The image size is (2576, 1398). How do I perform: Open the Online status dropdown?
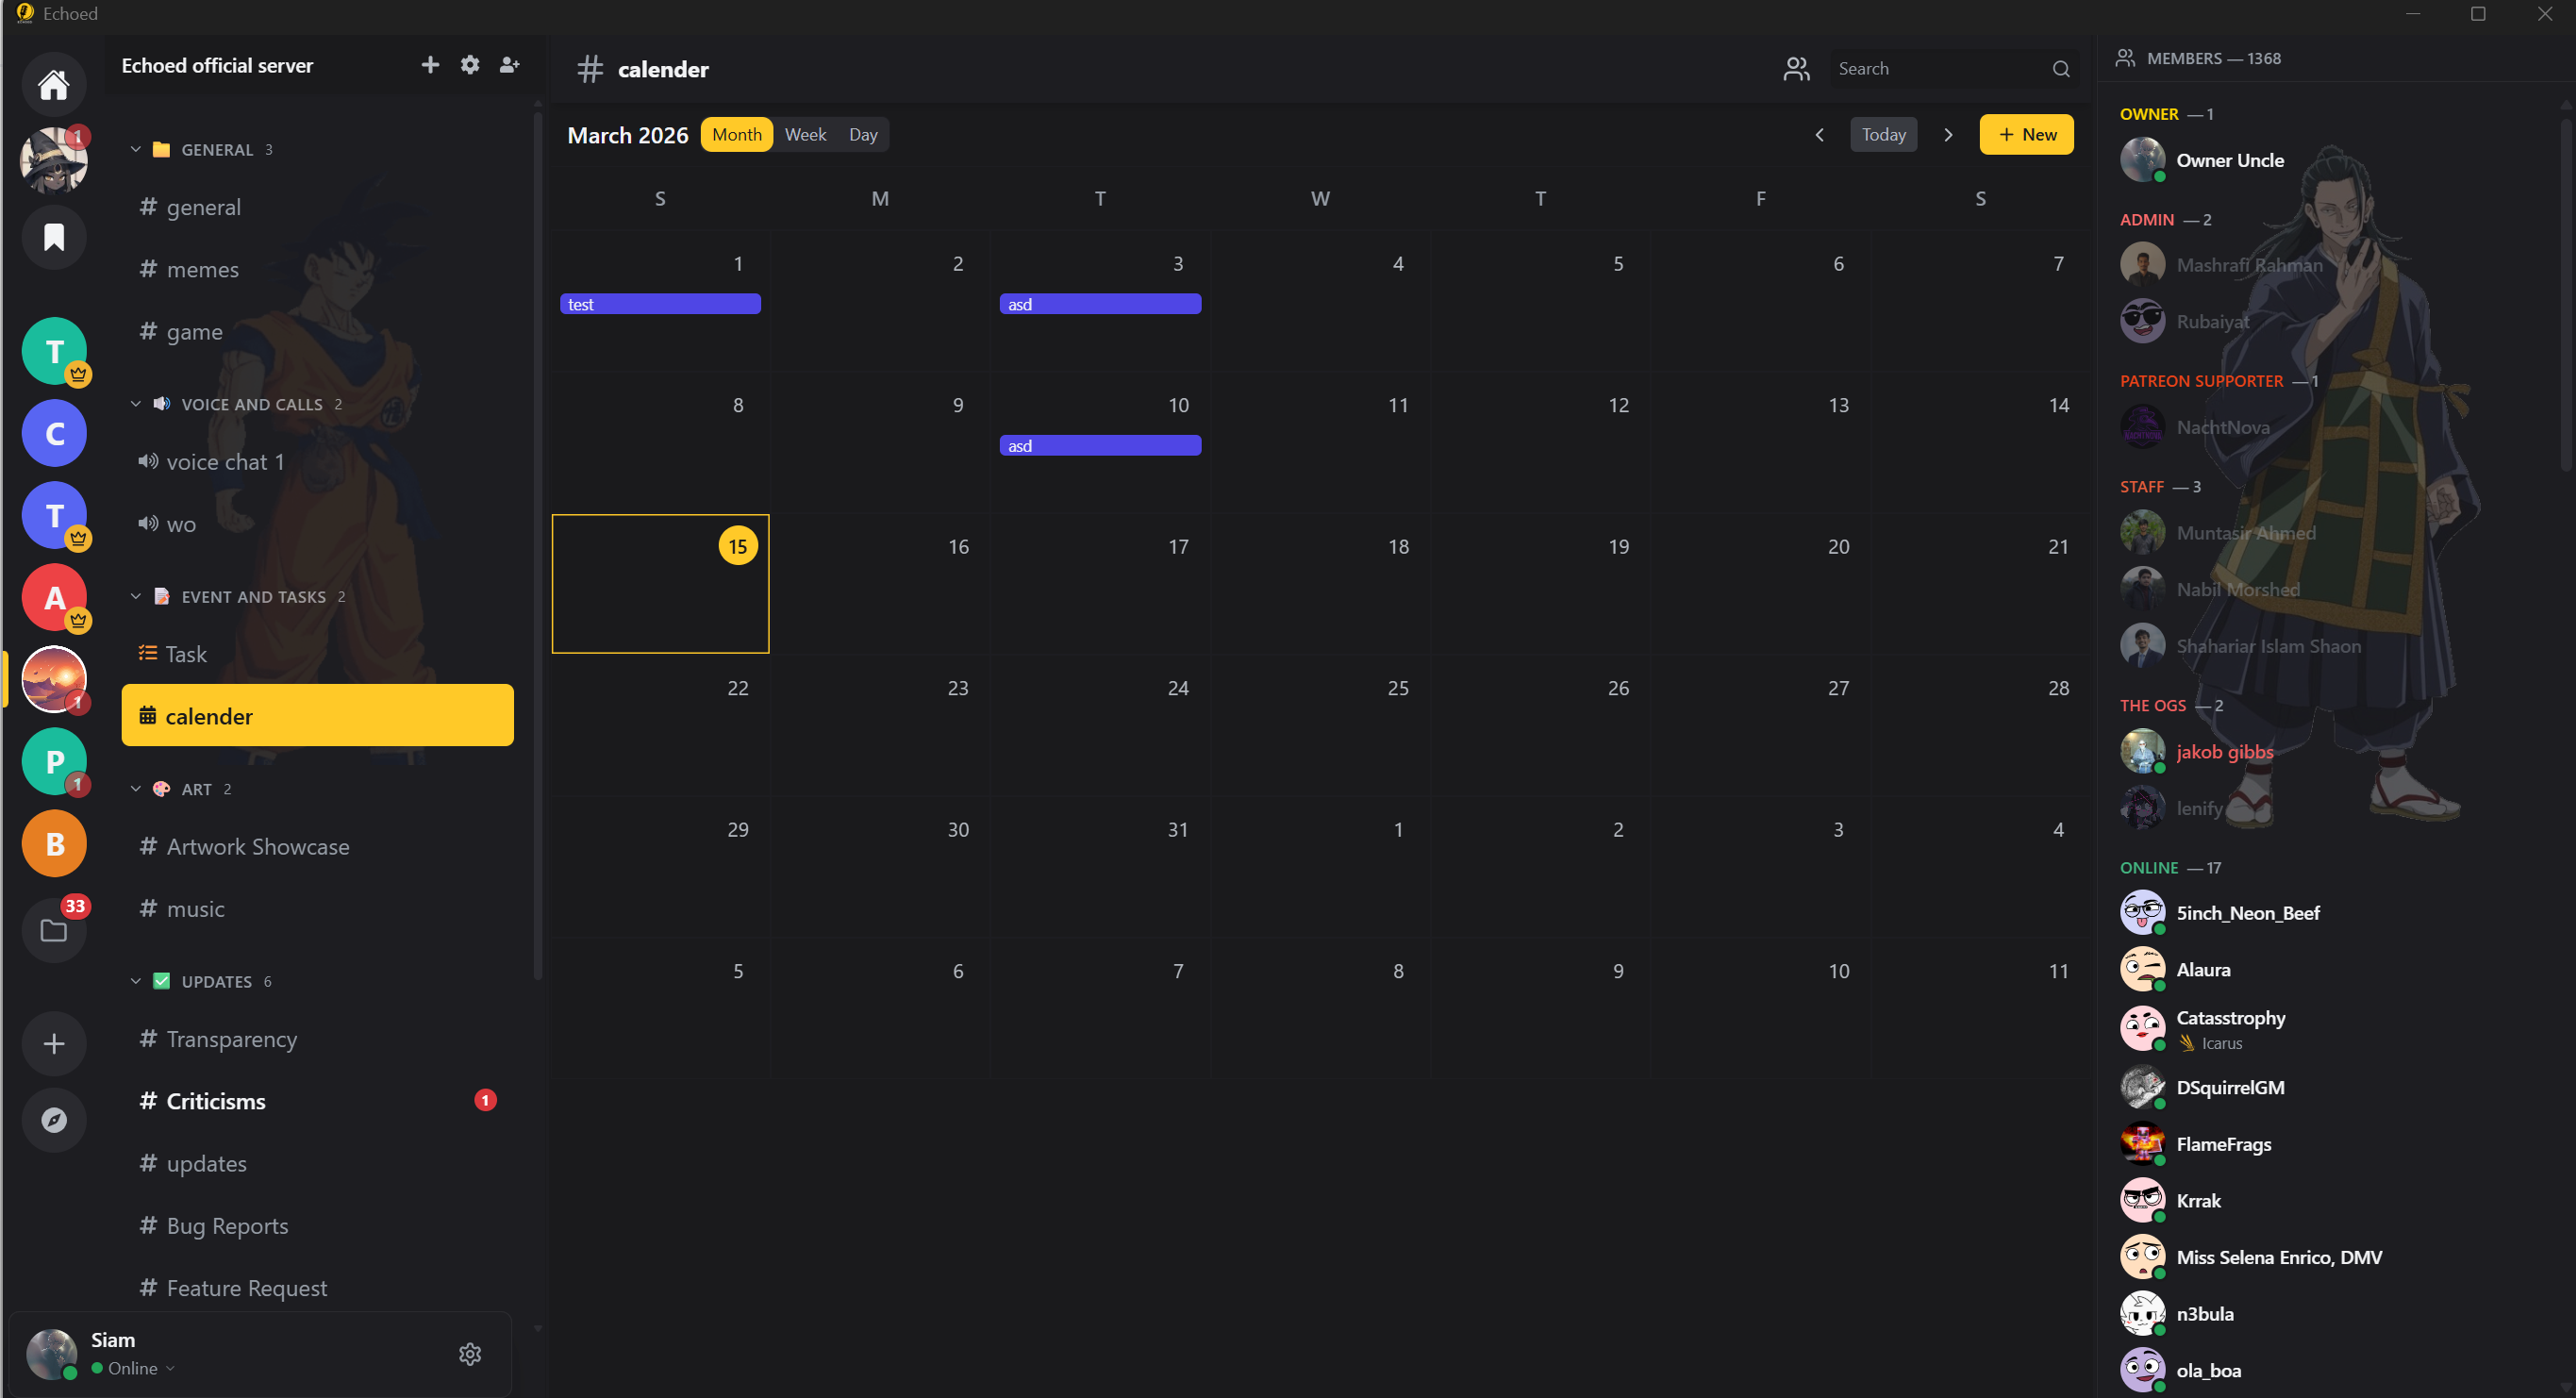click(x=140, y=1368)
